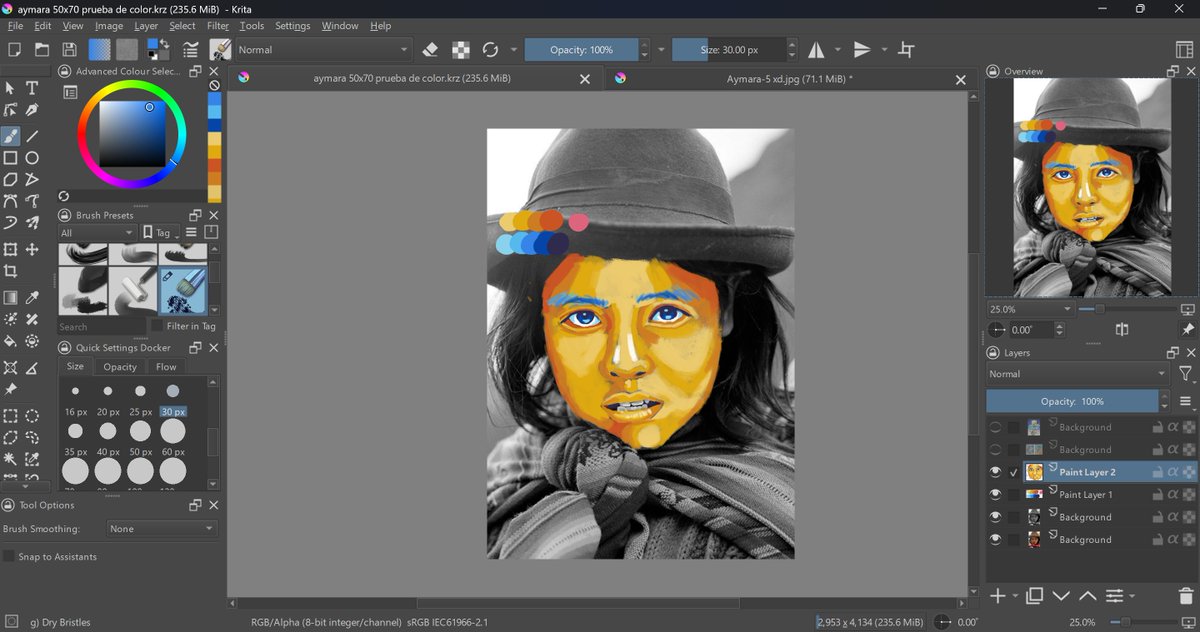Open the Settings menu

[293, 26]
